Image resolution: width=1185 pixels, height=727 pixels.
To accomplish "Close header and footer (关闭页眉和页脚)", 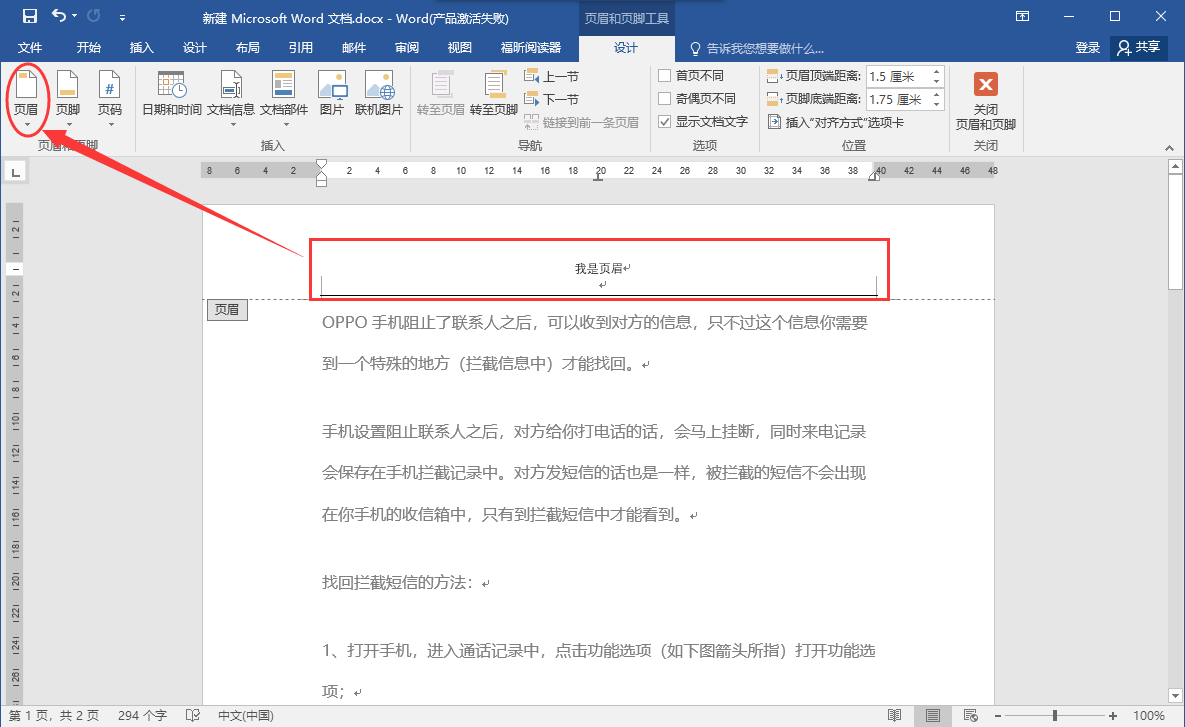I will 985,102.
